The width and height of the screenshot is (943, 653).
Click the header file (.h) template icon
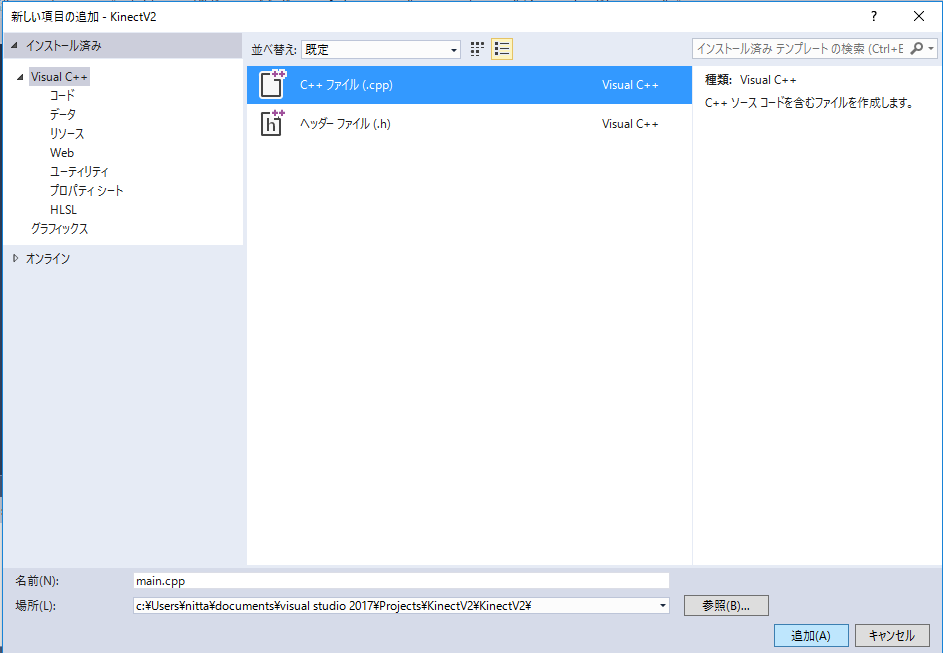[x=272, y=123]
